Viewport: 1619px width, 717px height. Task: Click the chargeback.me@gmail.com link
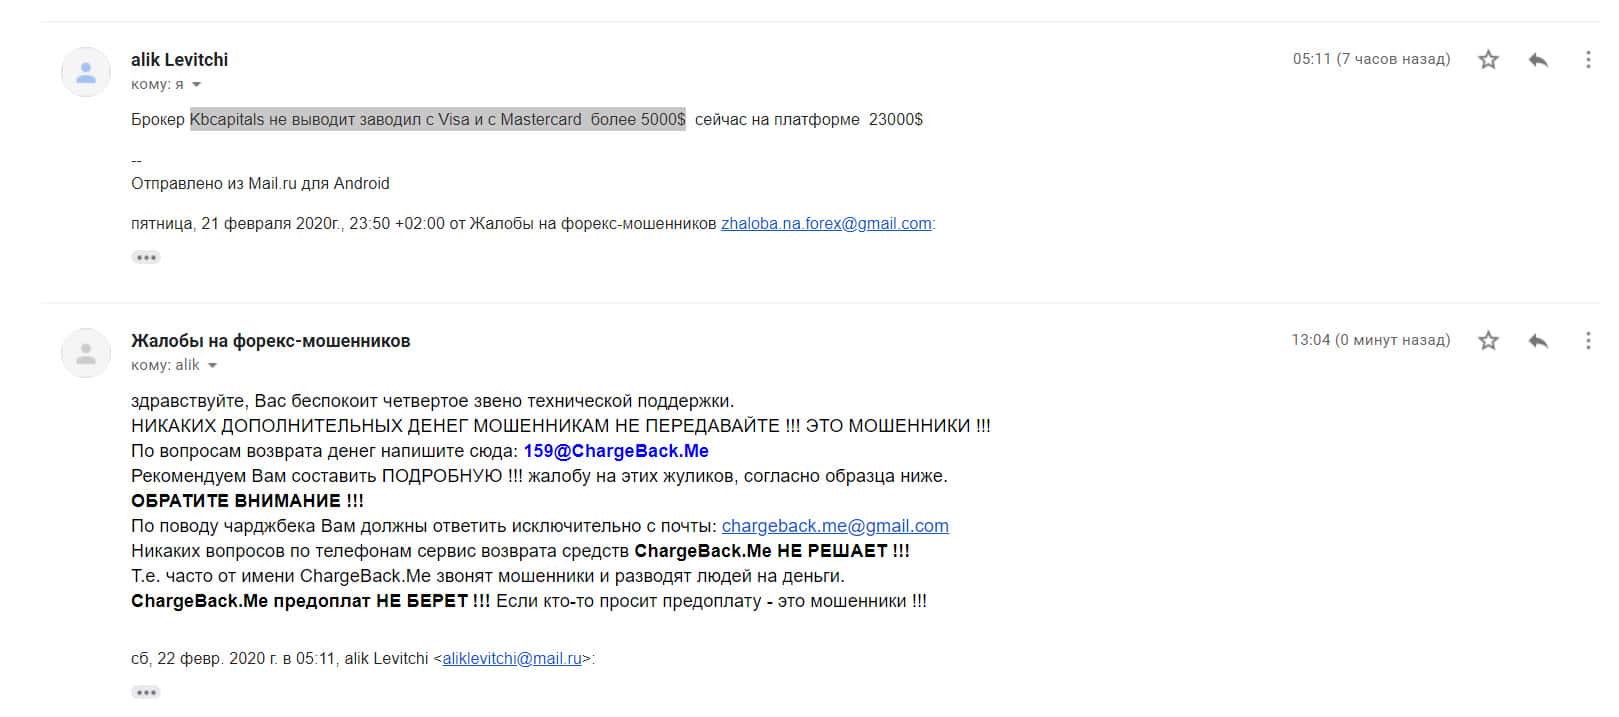(835, 526)
